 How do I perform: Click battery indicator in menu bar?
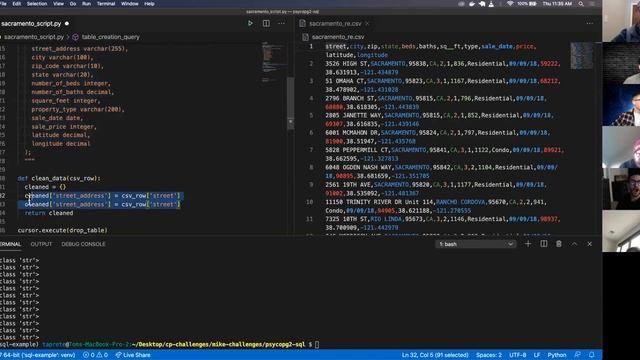click(527, 4)
